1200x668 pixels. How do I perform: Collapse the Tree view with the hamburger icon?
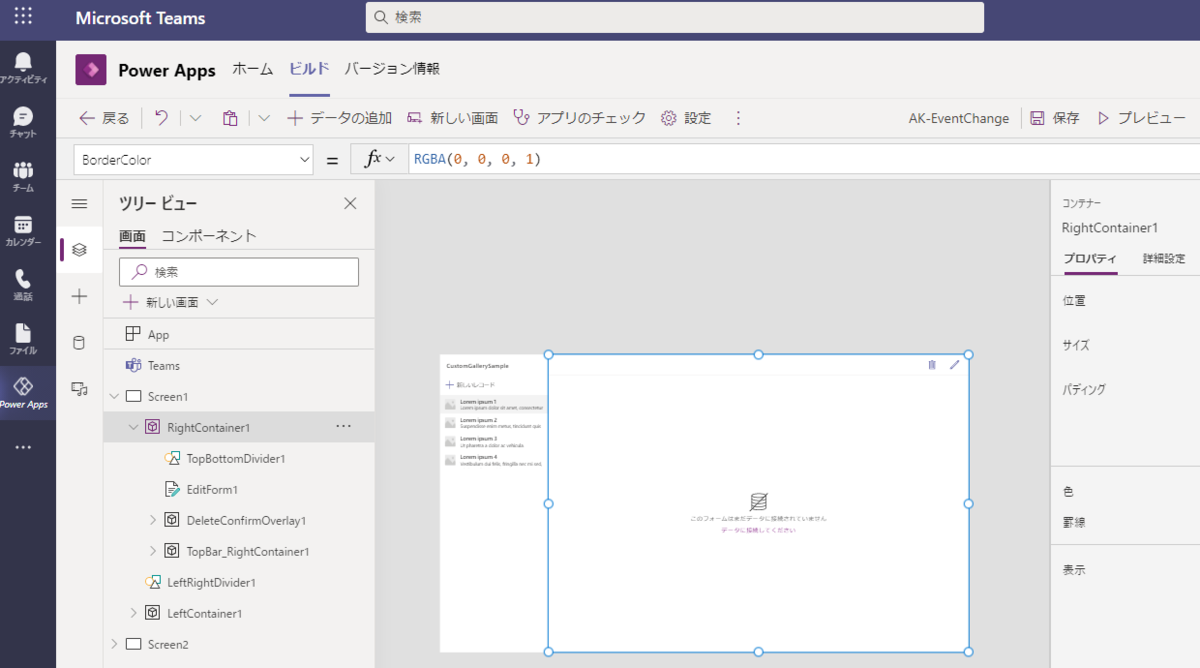click(79, 203)
